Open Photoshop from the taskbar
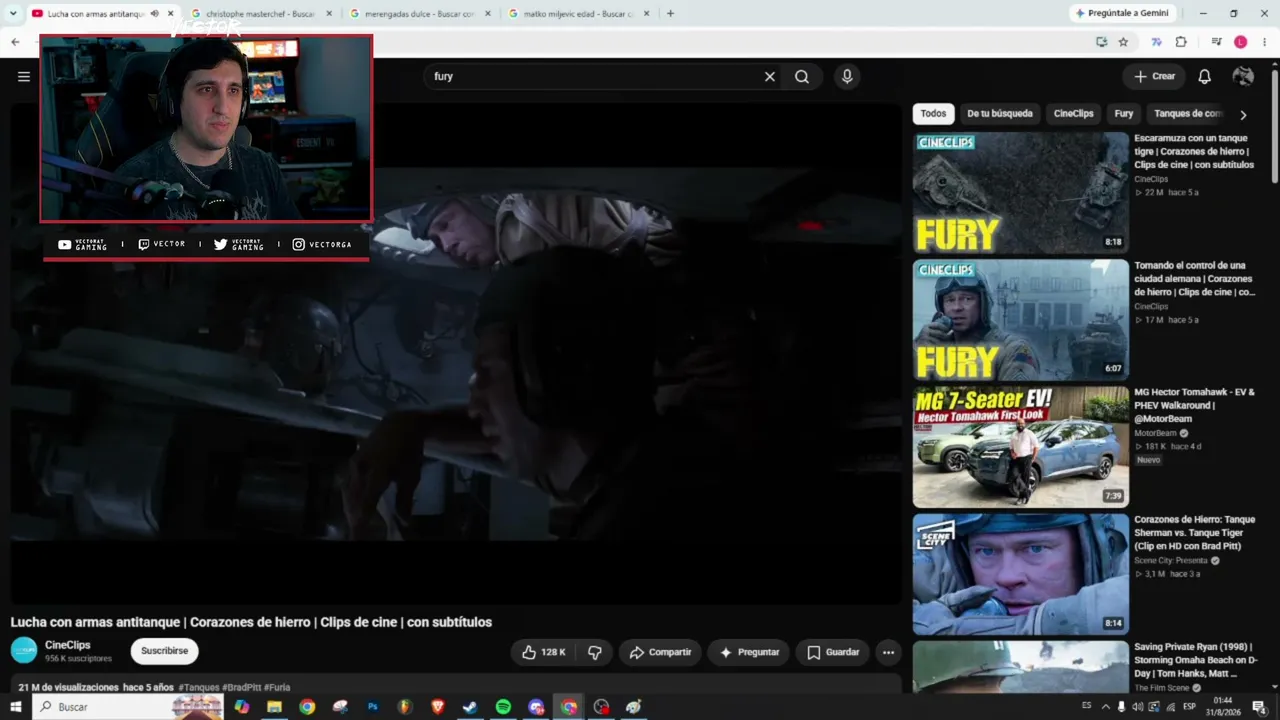This screenshot has width=1280, height=720. pos(372,707)
